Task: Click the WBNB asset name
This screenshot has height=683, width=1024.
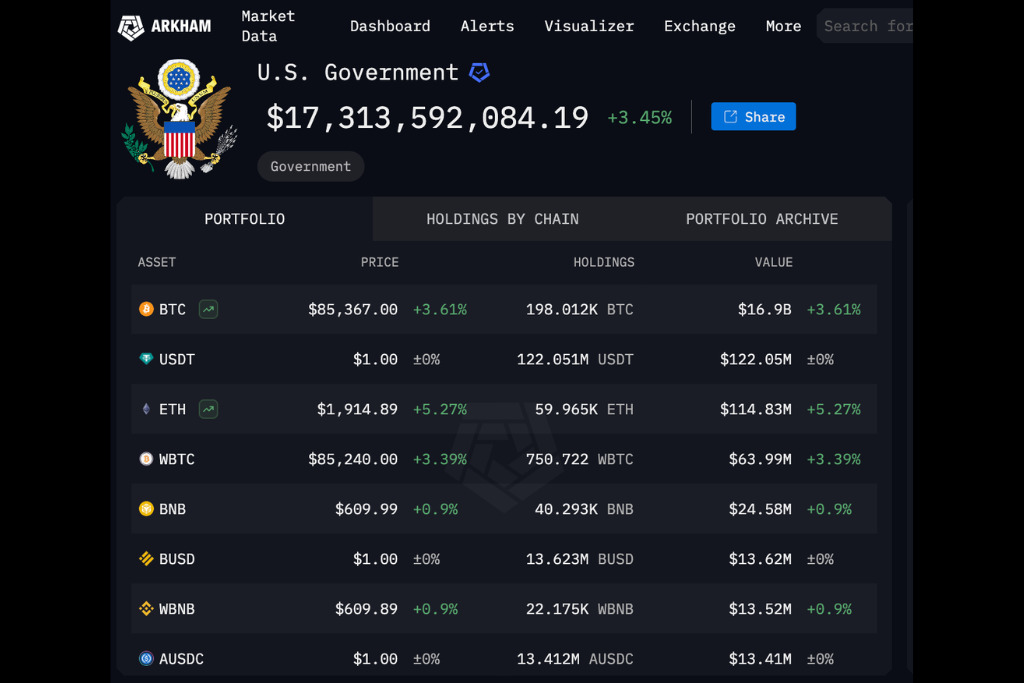Action: click(x=176, y=609)
